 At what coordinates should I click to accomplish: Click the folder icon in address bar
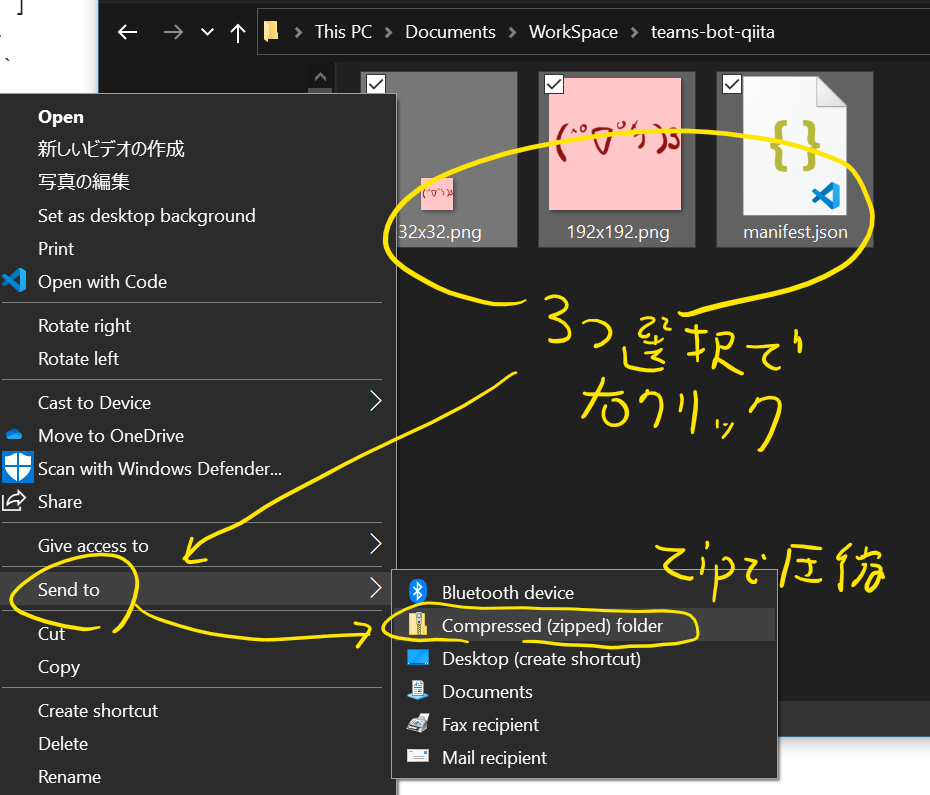point(271,31)
